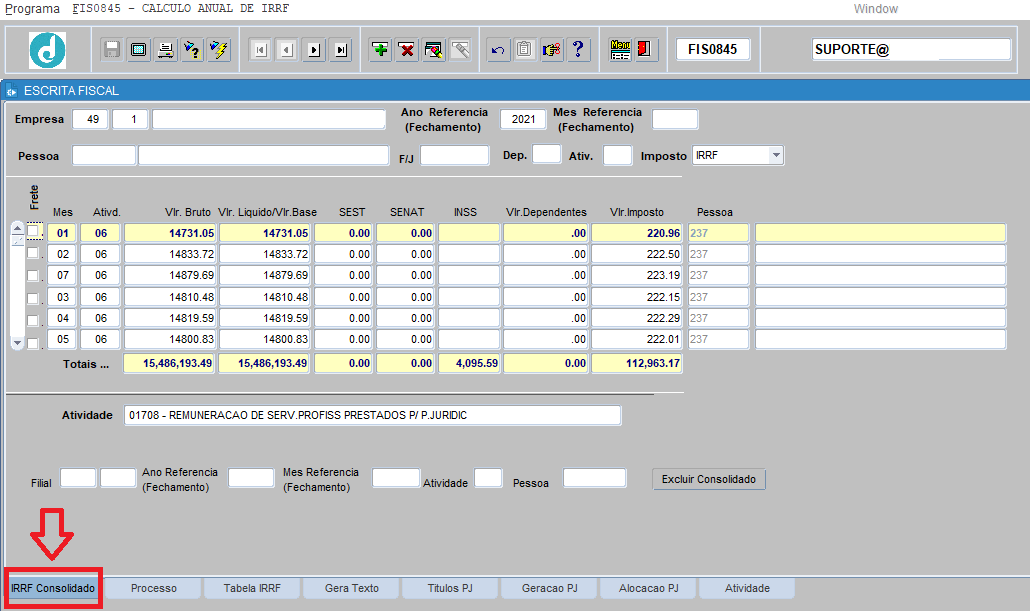
Task: Switch to the Processo tab
Action: click(x=154, y=588)
